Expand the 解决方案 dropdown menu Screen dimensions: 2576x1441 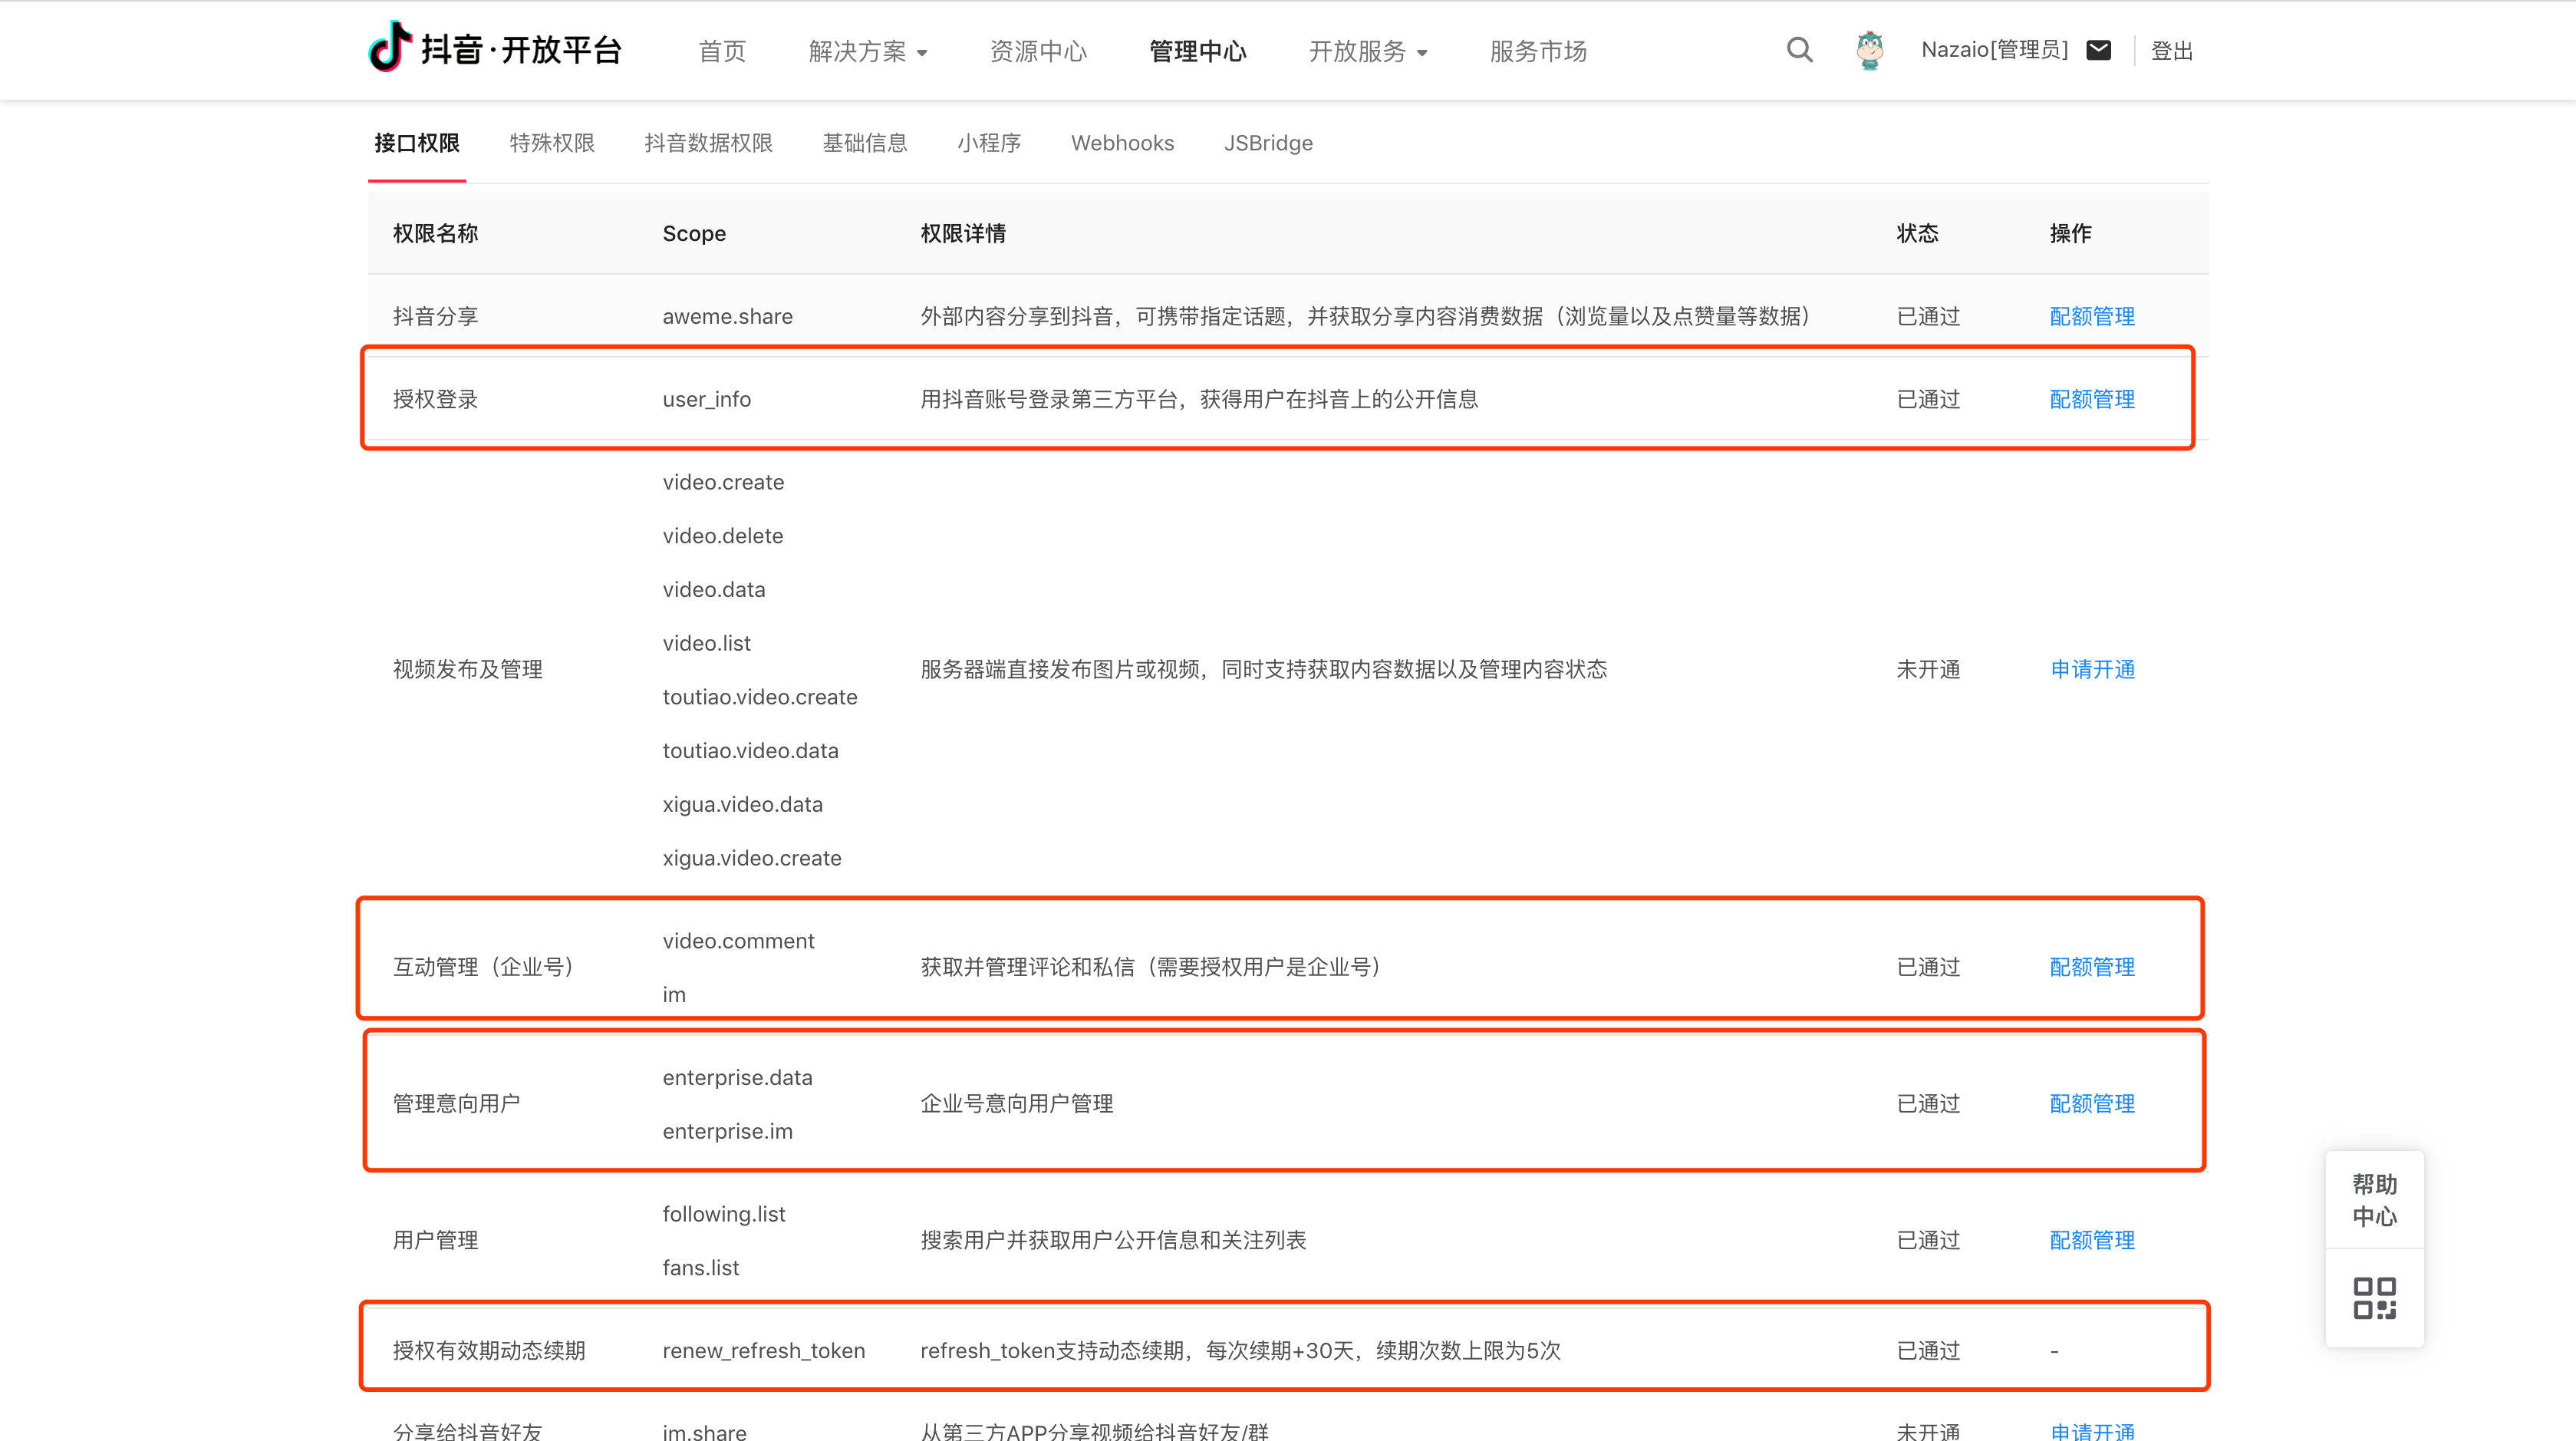click(867, 51)
